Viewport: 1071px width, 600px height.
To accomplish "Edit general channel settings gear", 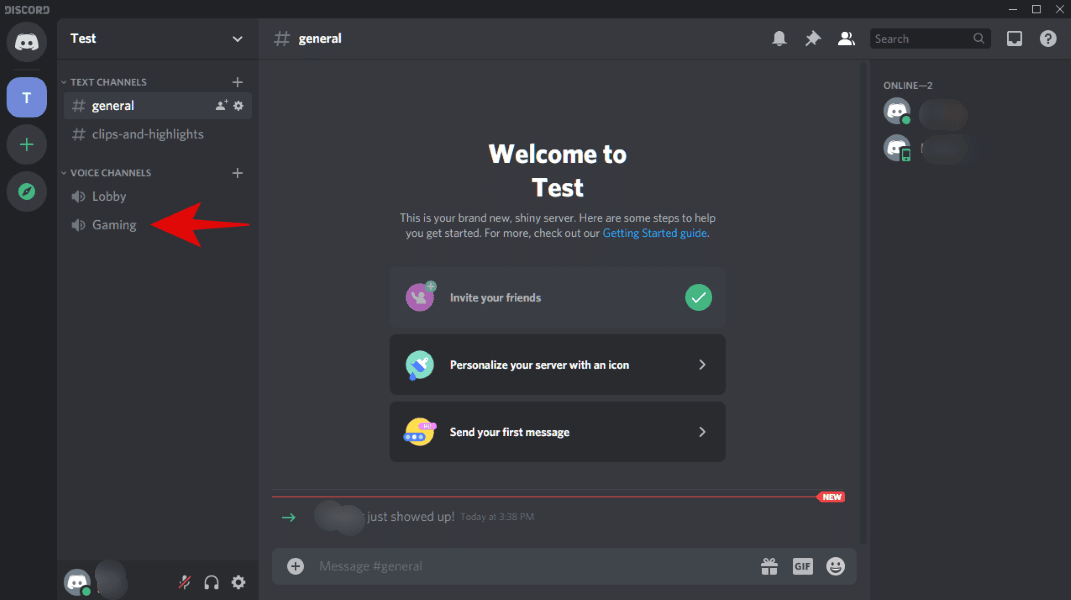I will 238,106.
